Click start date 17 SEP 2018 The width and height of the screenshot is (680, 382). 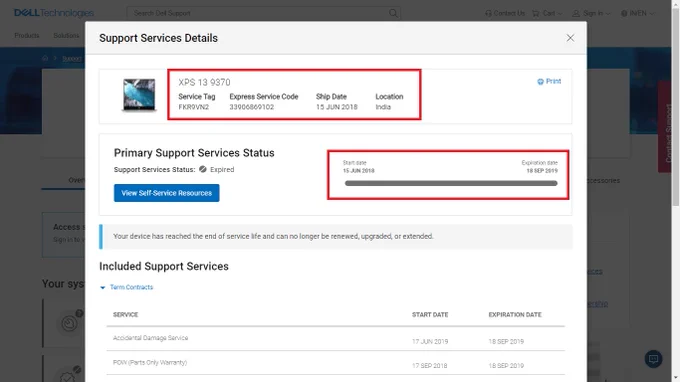(x=429, y=366)
